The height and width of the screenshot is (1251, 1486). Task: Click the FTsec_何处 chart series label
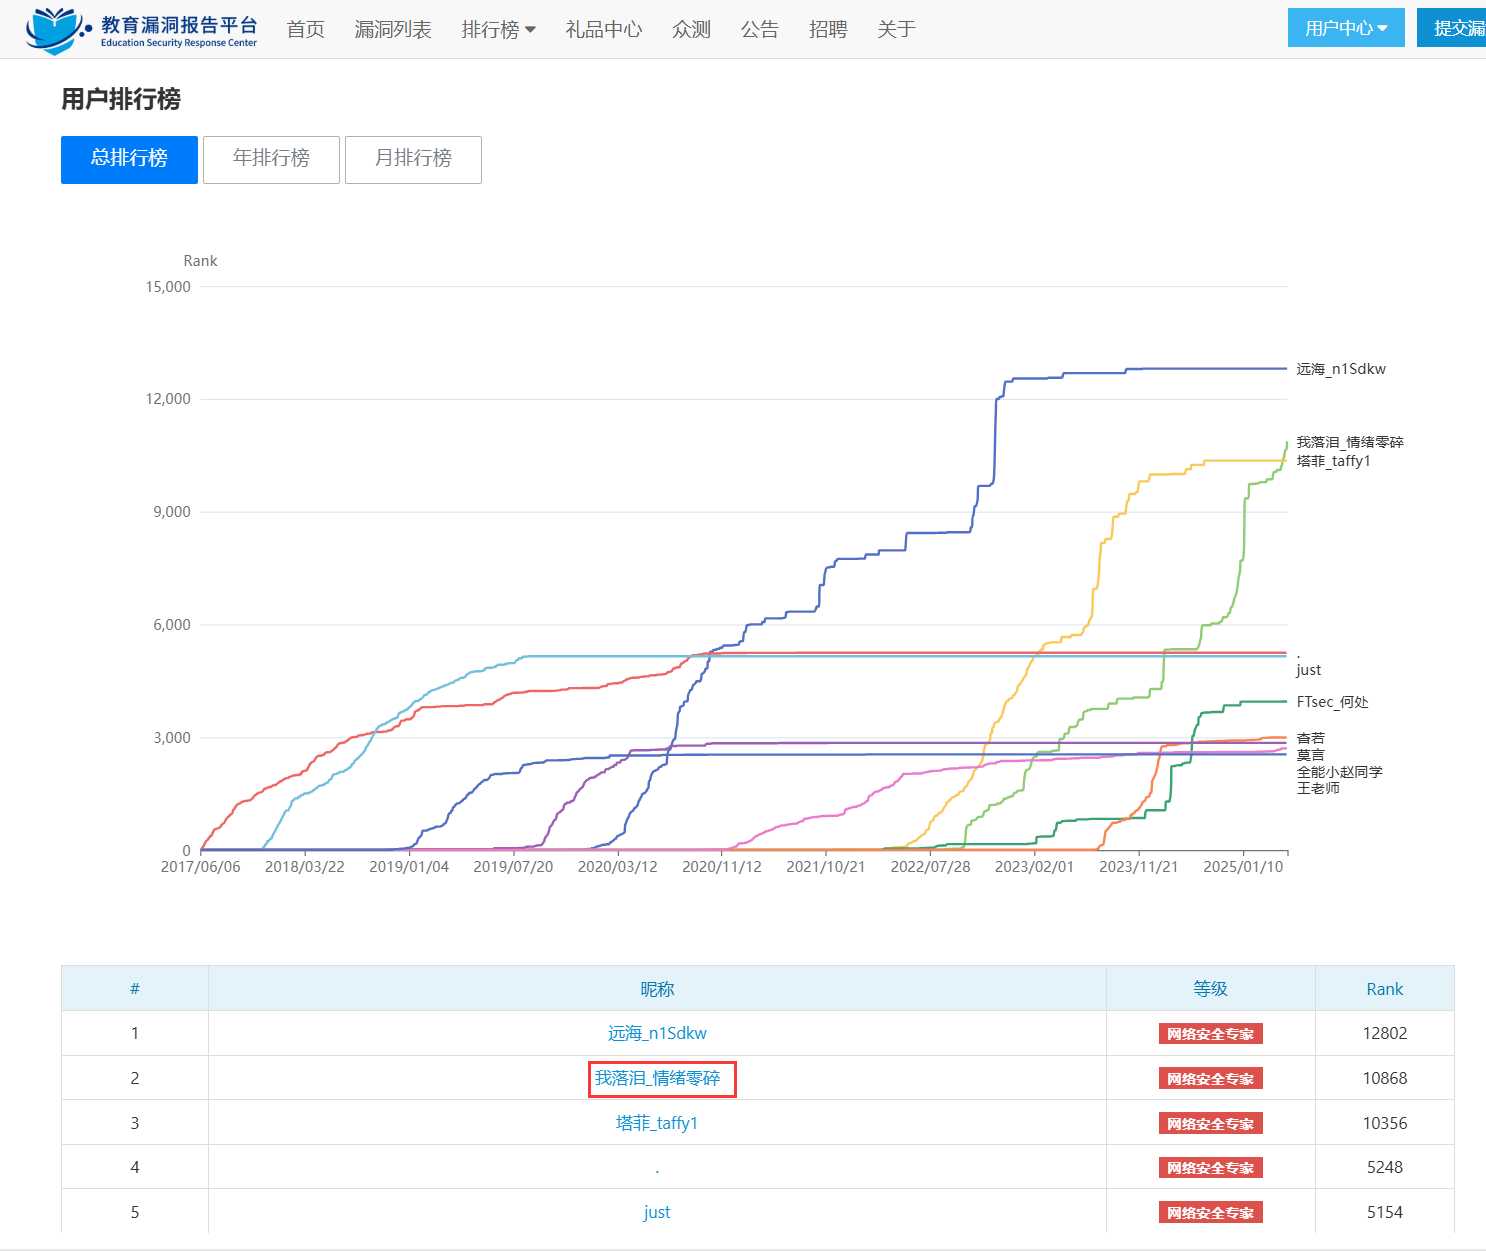1332,702
